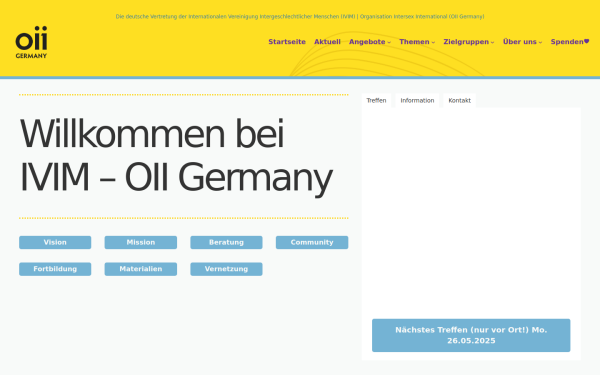The image size is (600, 375).
Task: Switch to the Treffen tab
Action: 376,101
